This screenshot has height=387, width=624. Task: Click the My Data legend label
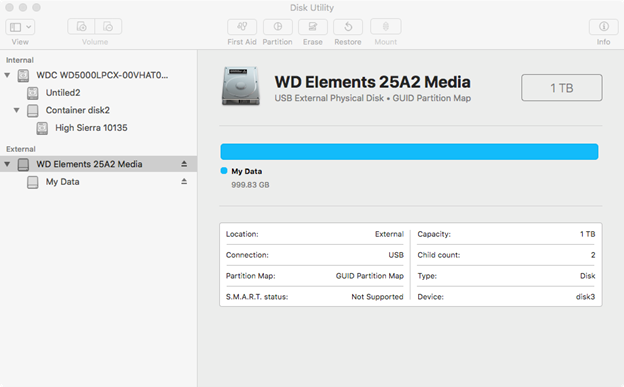247,171
